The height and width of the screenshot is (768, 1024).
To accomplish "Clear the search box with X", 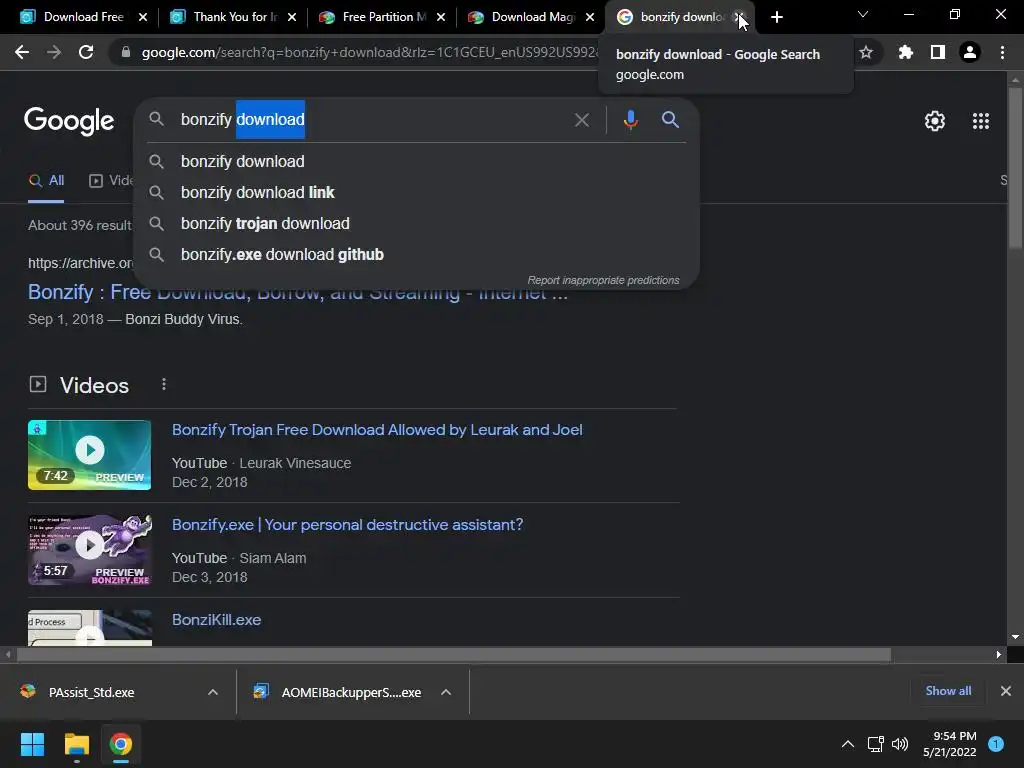I will (581, 120).
